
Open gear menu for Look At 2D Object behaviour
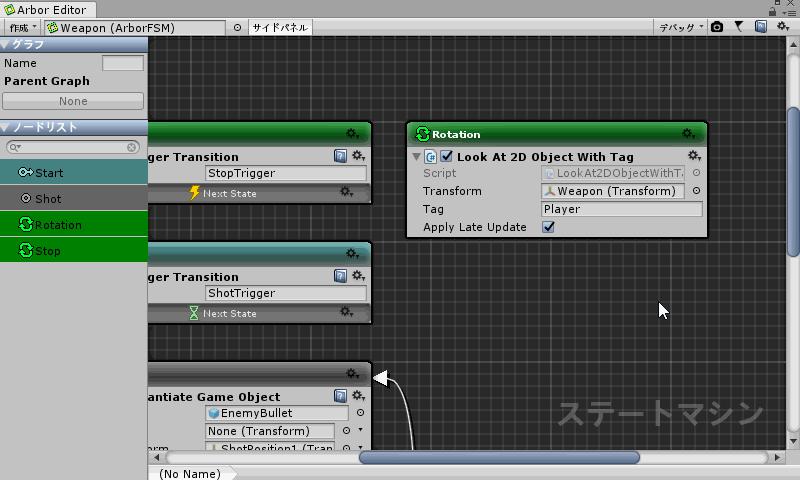(x=693, y=156)
